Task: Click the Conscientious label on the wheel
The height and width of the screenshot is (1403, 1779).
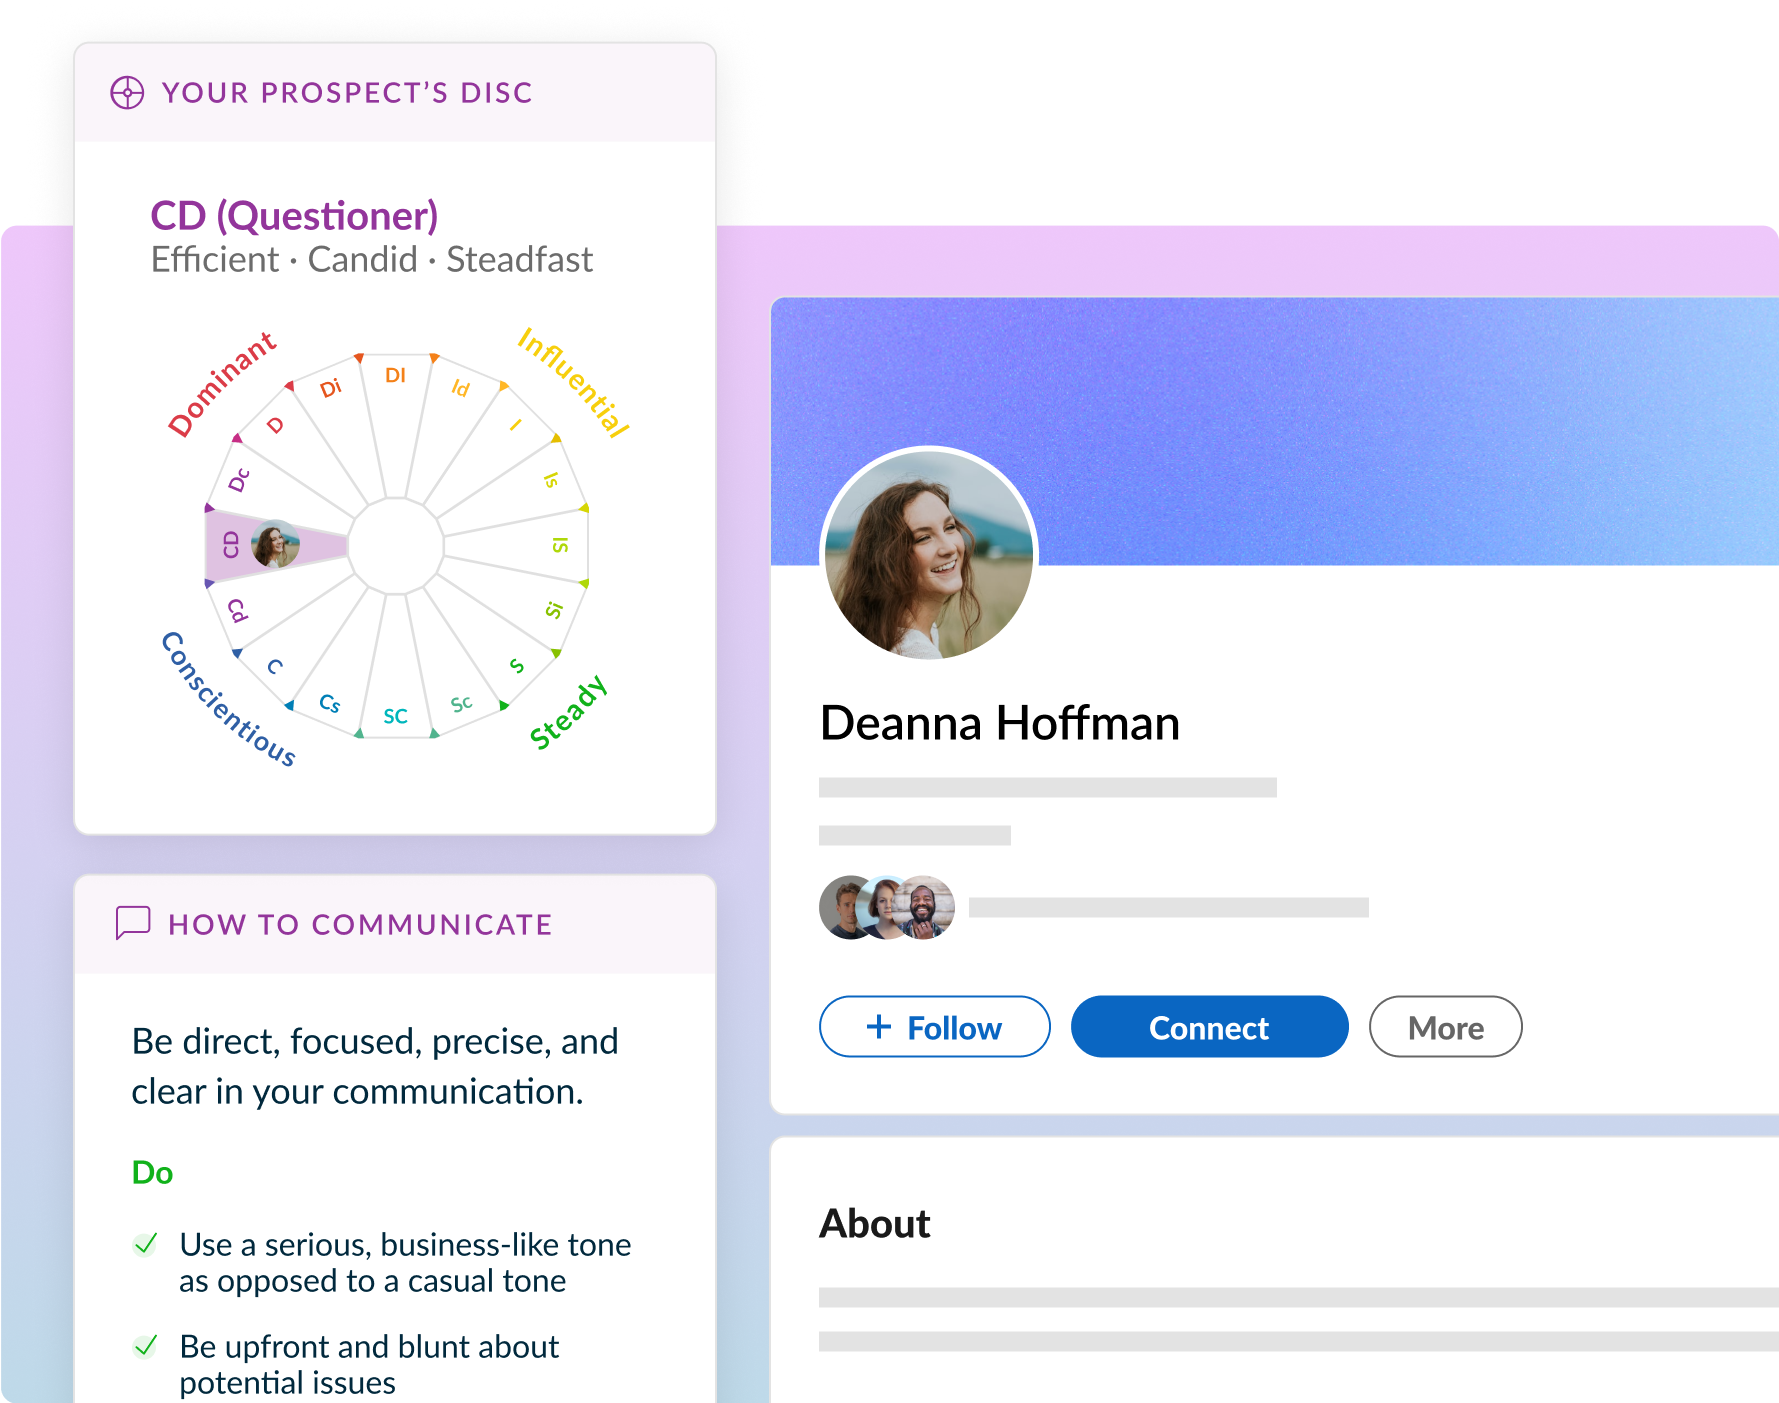Action: (x=229, y=699)
